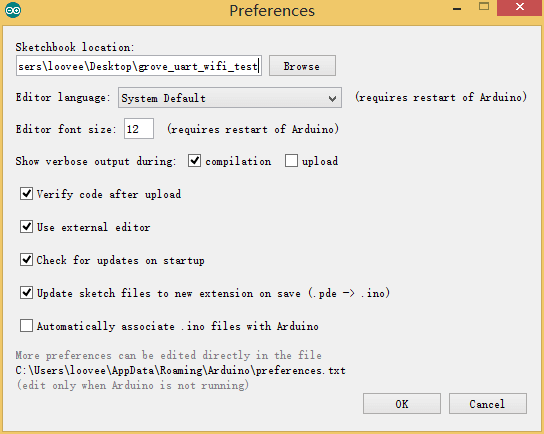Click into the Sketchbook location path field
Image resolution: width=544 pixels, height=434 pixels.
(x=138, y=66)
